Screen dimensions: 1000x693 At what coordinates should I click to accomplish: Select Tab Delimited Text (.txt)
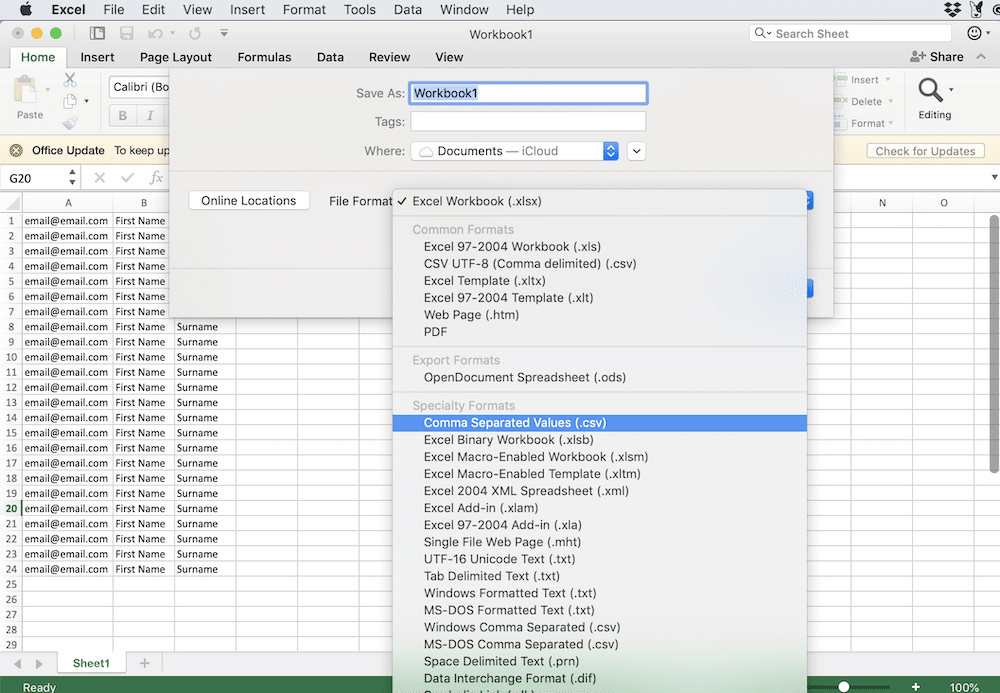coord(599,576)
